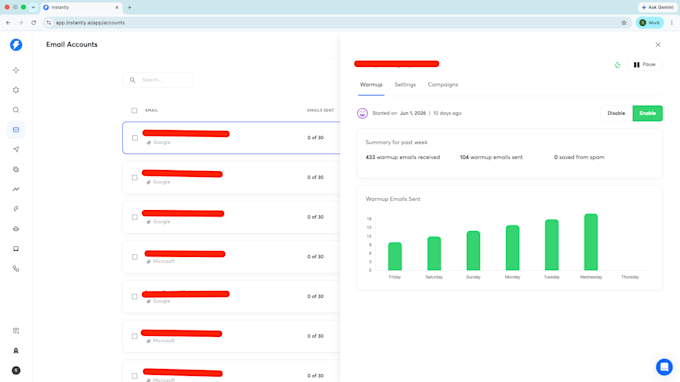Tick the second account row's checkbox
Image resolution: width=680 pixels, height=382 pixels.
tap(135, 177)
